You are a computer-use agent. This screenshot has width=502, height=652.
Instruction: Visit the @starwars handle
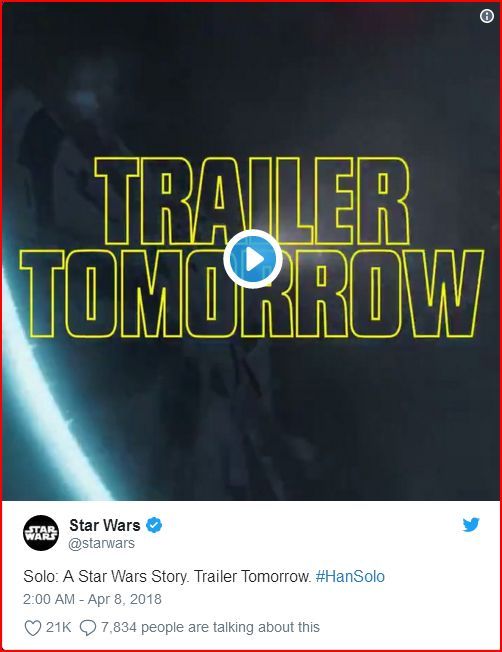(x=101, y=543)
